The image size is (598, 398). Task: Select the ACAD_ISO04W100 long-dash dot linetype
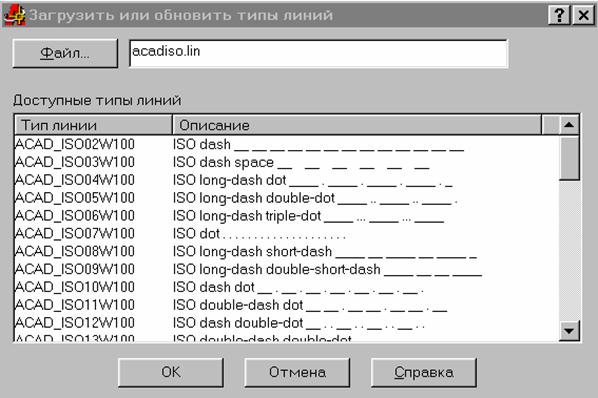click(287, 180)
